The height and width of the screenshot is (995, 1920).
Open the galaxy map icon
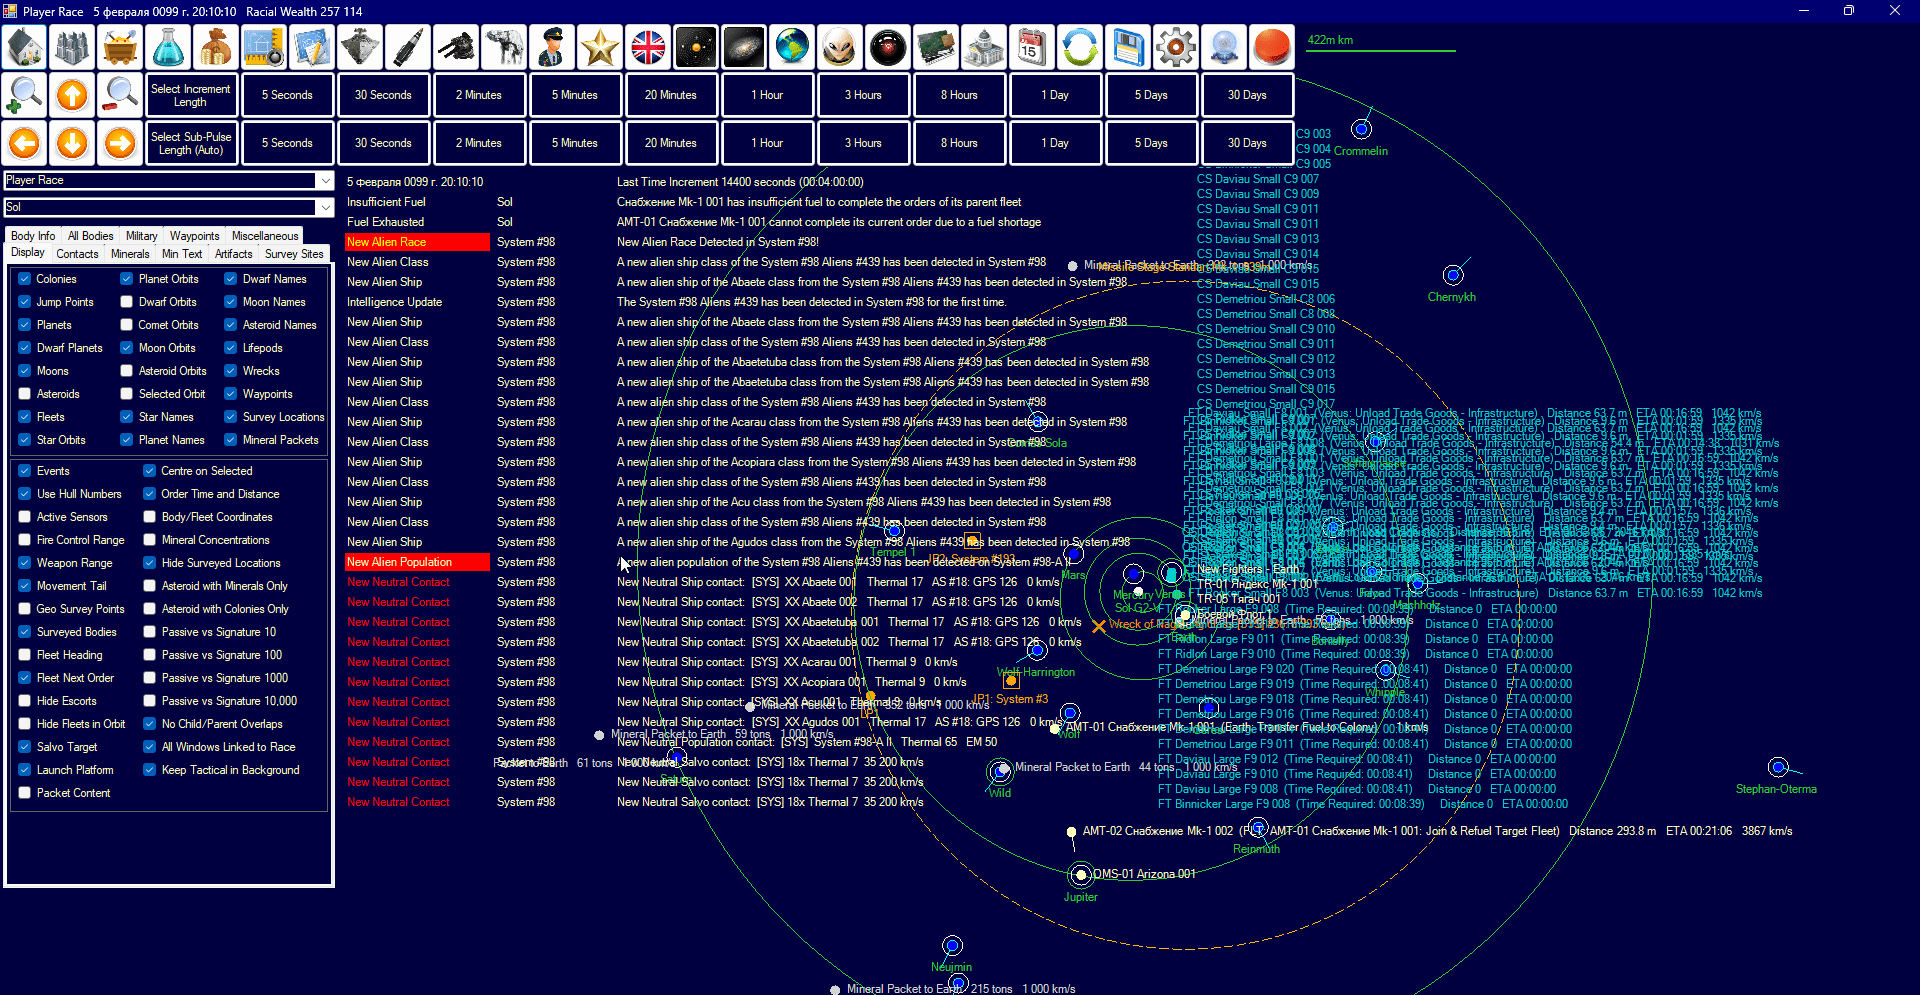(x=744, y=47)
